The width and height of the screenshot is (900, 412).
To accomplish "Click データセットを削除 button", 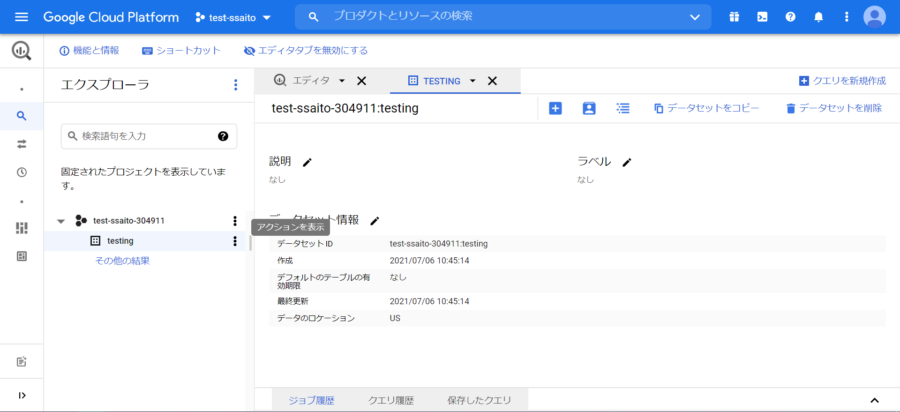I will 834,108.
